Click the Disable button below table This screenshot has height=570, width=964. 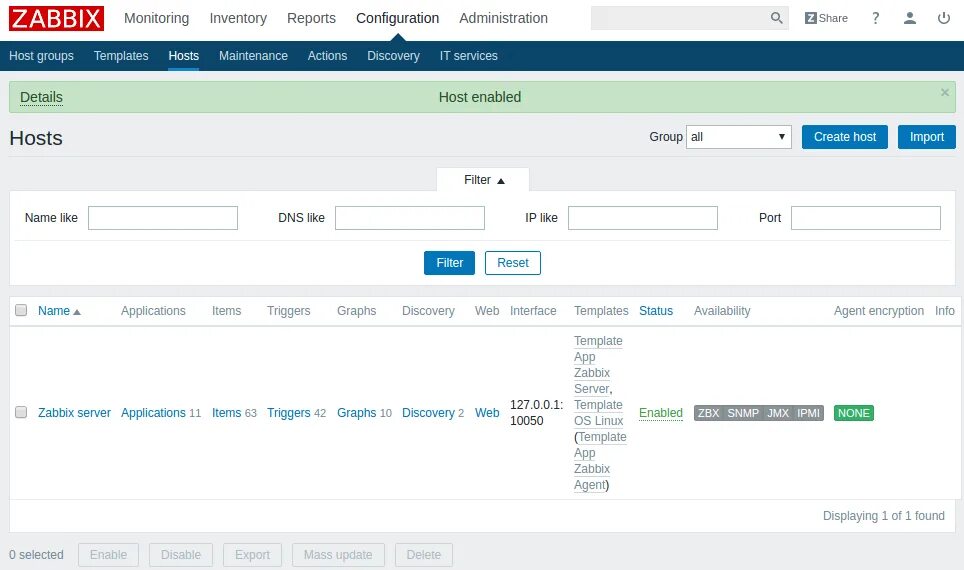click(181, 555)
